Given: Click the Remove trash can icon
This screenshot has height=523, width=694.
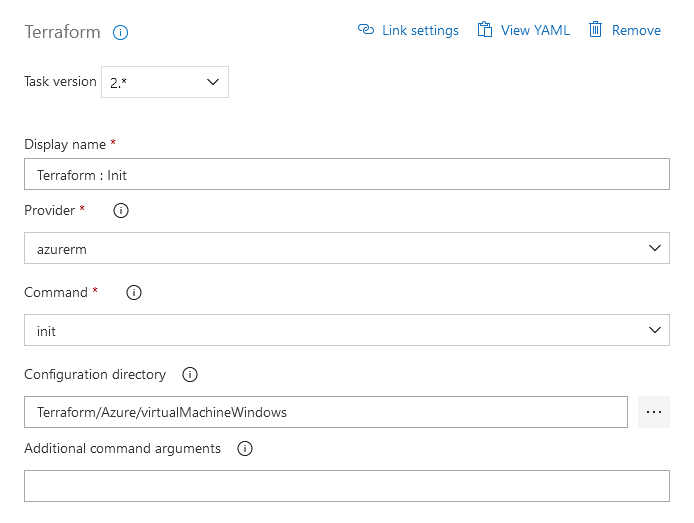Looking at the screenshot, I should pos(595,30).
